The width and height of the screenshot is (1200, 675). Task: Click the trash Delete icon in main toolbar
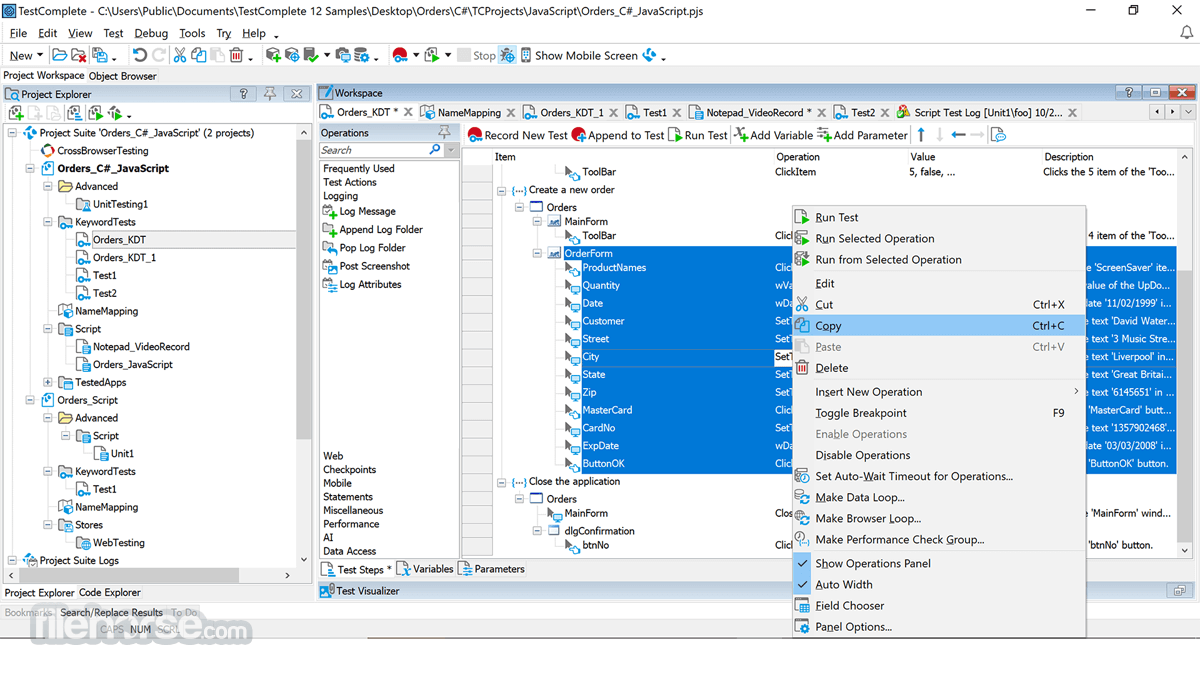(236, 55)
